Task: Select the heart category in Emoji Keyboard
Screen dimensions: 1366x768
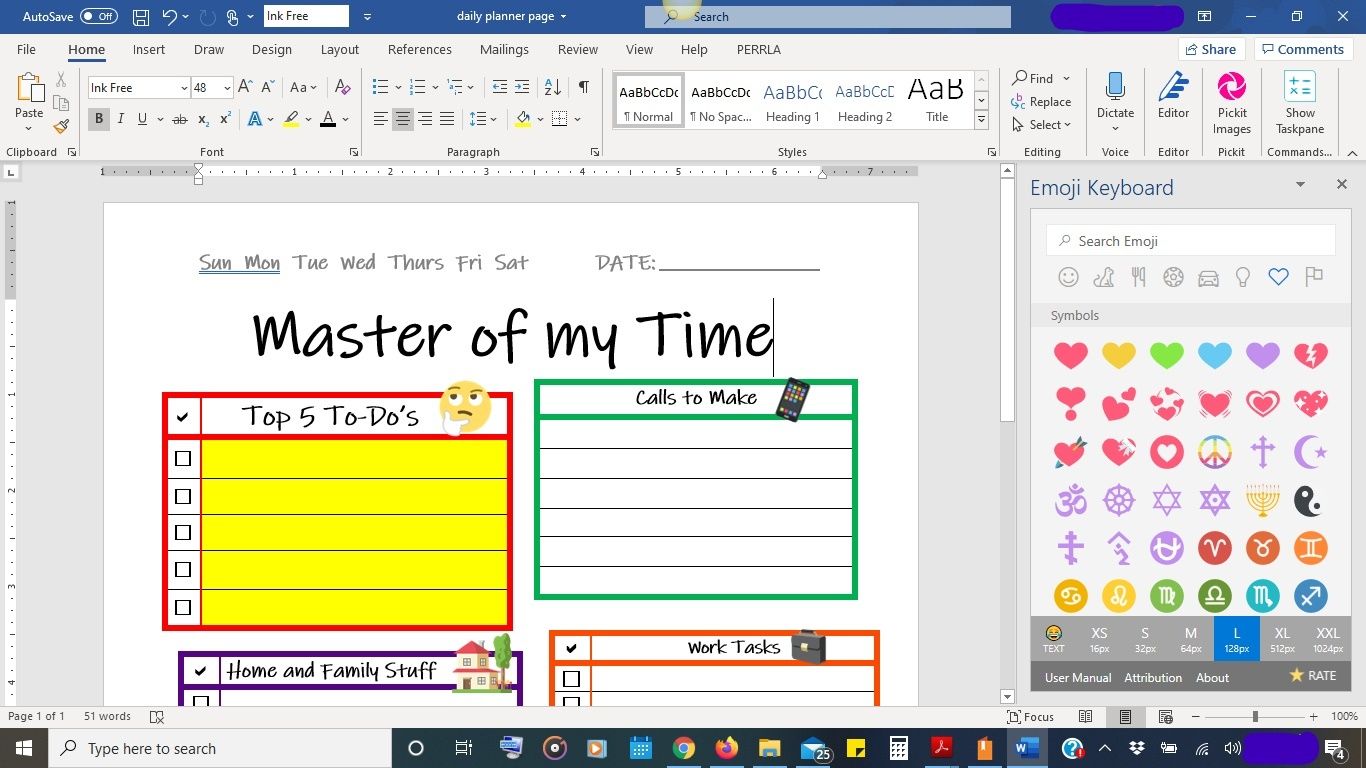Action: point(1279,277)
